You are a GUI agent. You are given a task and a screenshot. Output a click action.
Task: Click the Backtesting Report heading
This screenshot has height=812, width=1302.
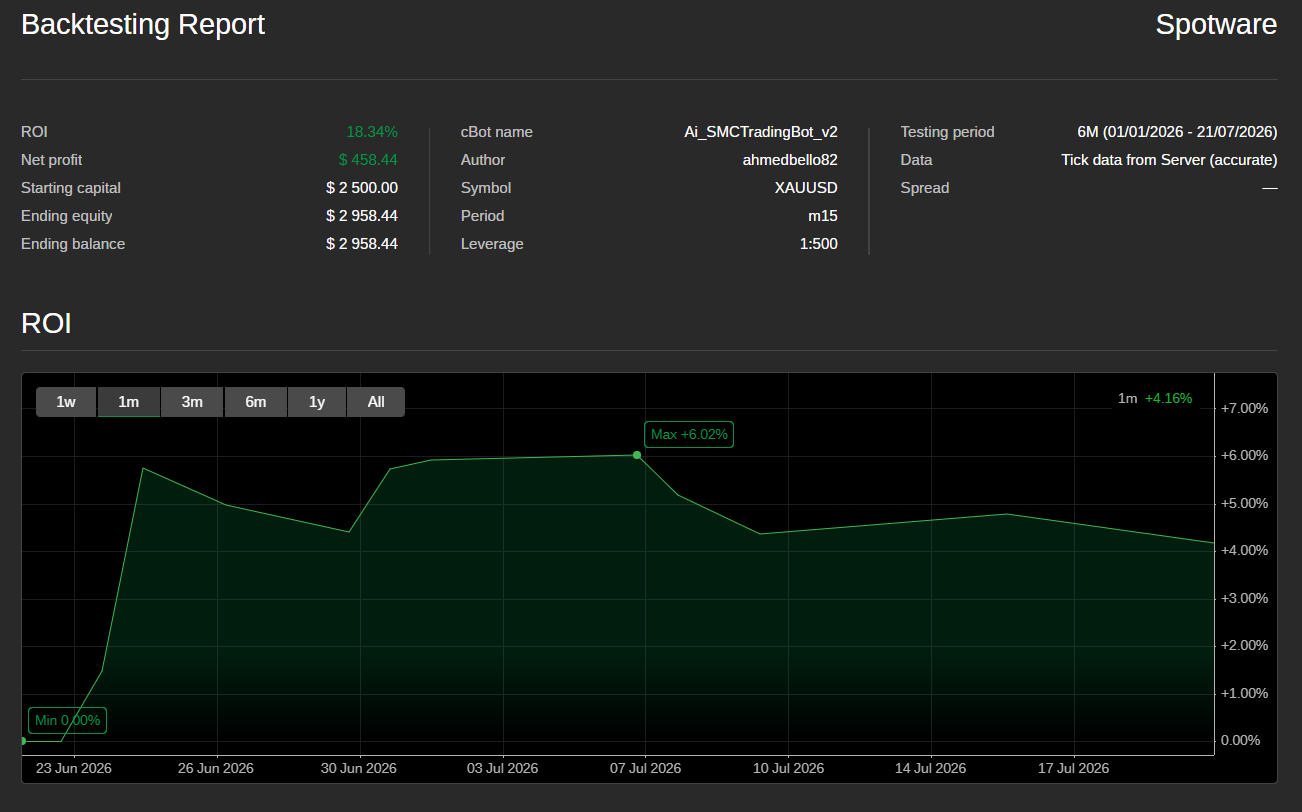[x=143, y=25]
